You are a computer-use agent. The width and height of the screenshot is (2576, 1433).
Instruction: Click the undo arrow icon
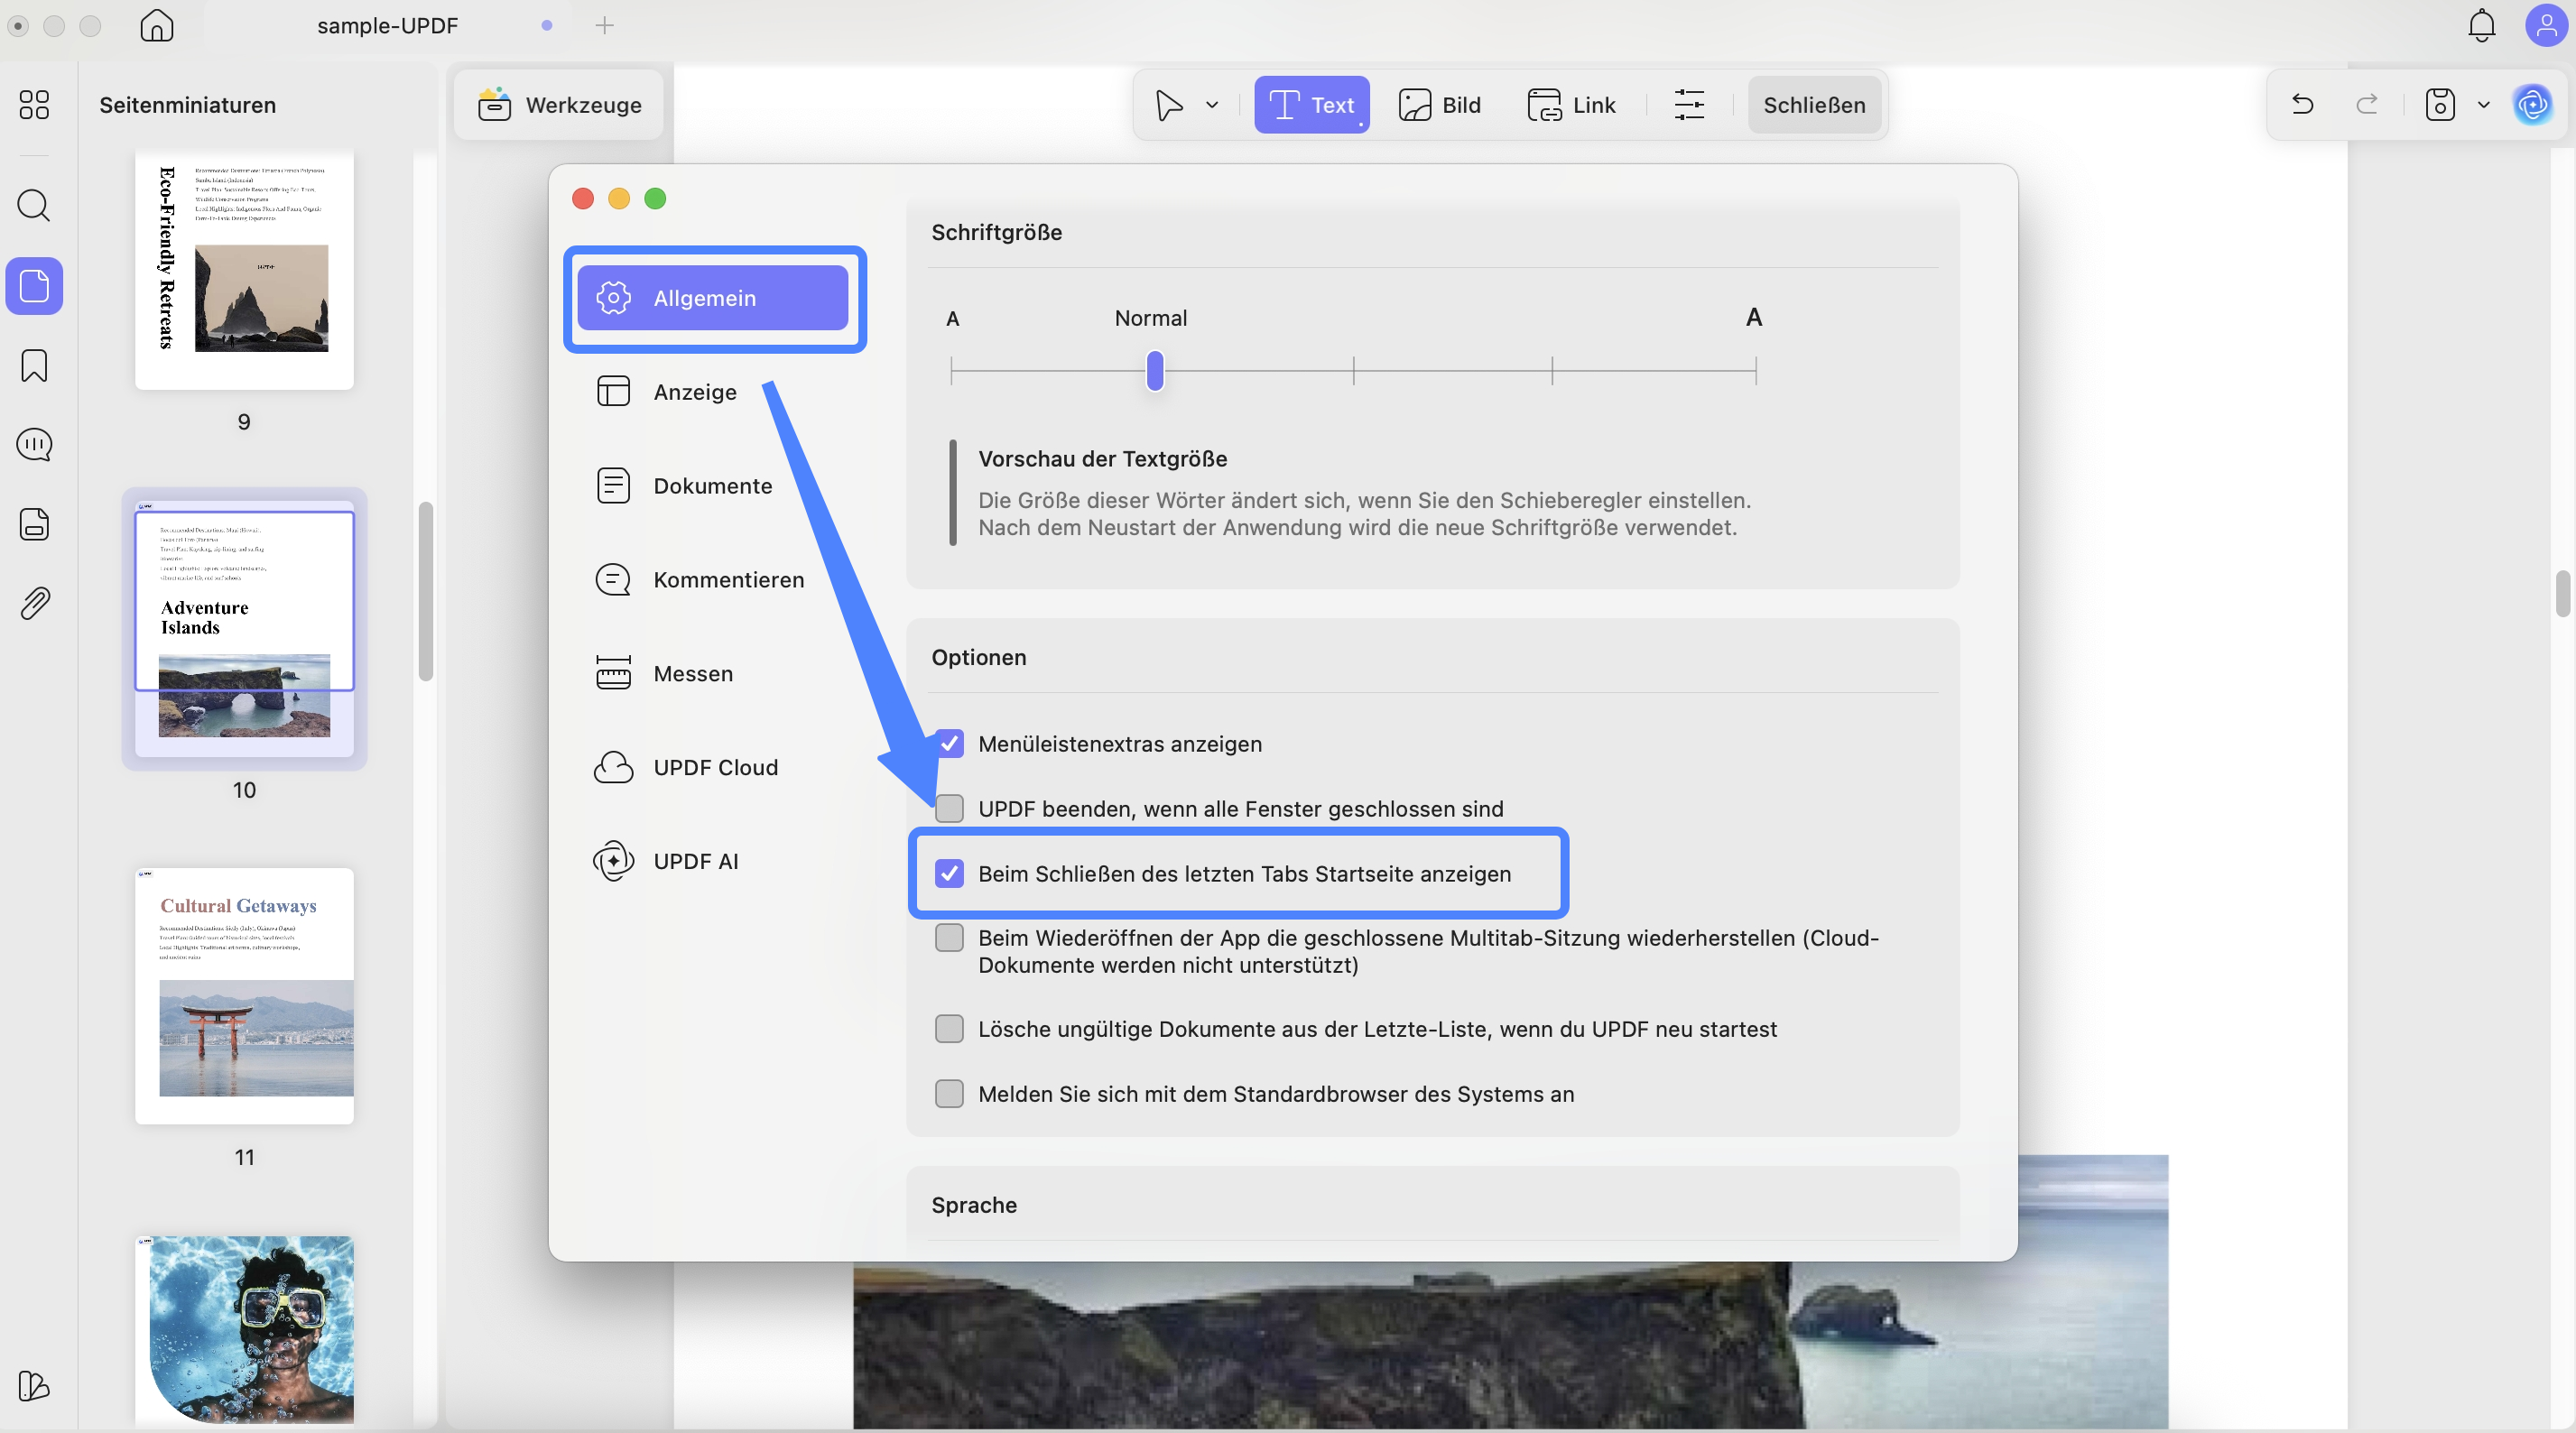coord(2302,104)
